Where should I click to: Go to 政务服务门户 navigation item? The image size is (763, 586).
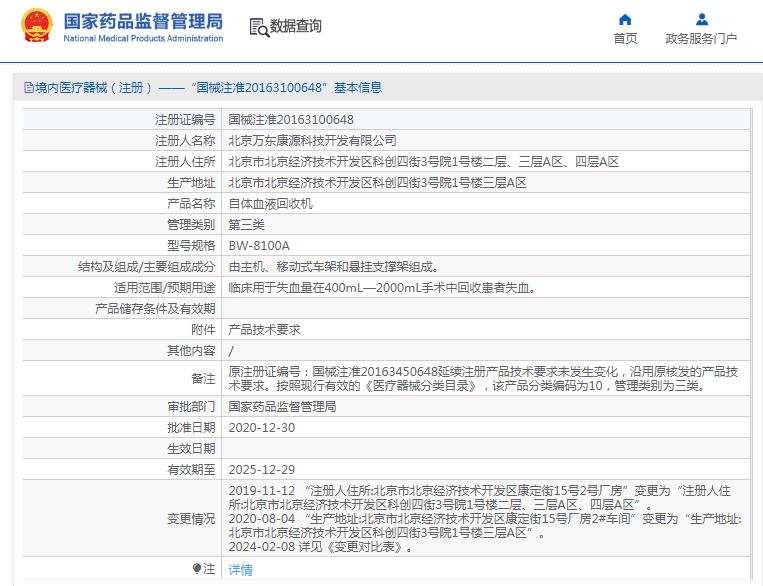point(701,39)
